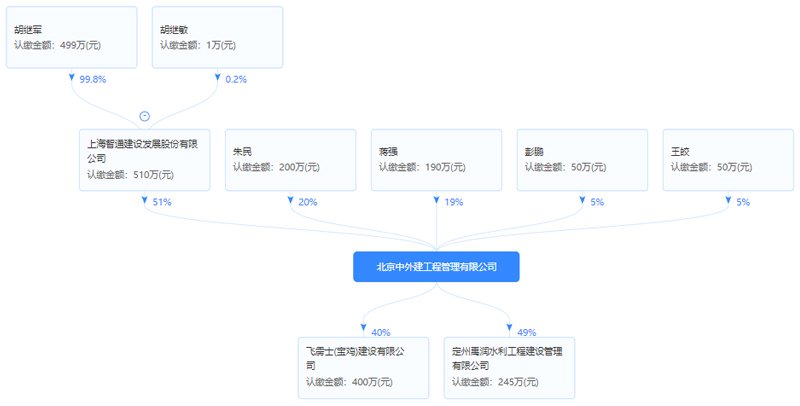The width and height of the screenshot is (800, 406).
Task: Click the 认缴金额: 1万(元) text
Action: [198, 45]
